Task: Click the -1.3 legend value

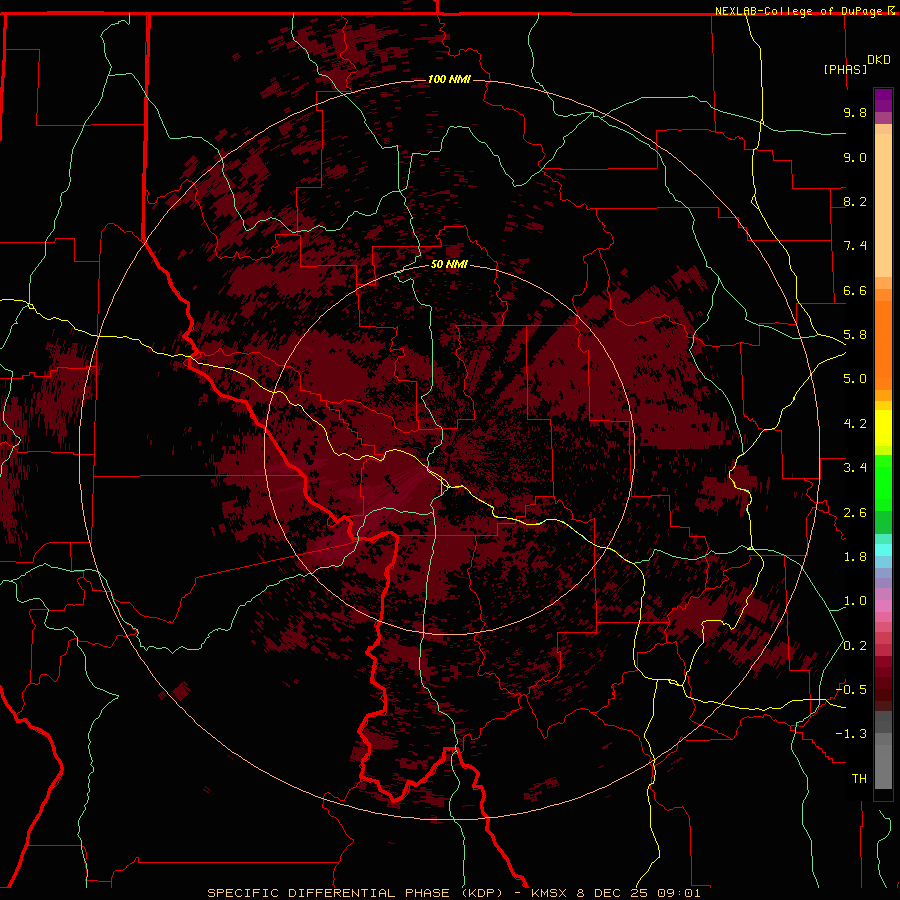Action: click(x=851, y=734)
